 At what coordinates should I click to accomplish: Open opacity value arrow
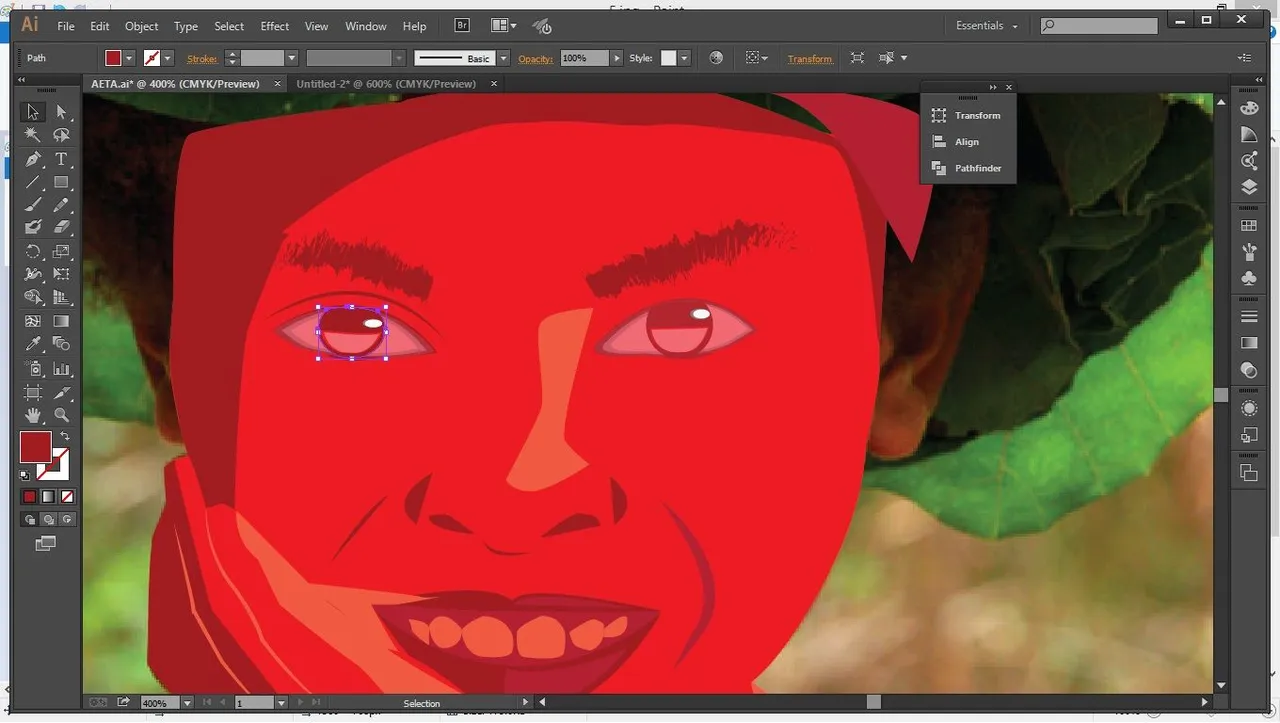(617, 58)
